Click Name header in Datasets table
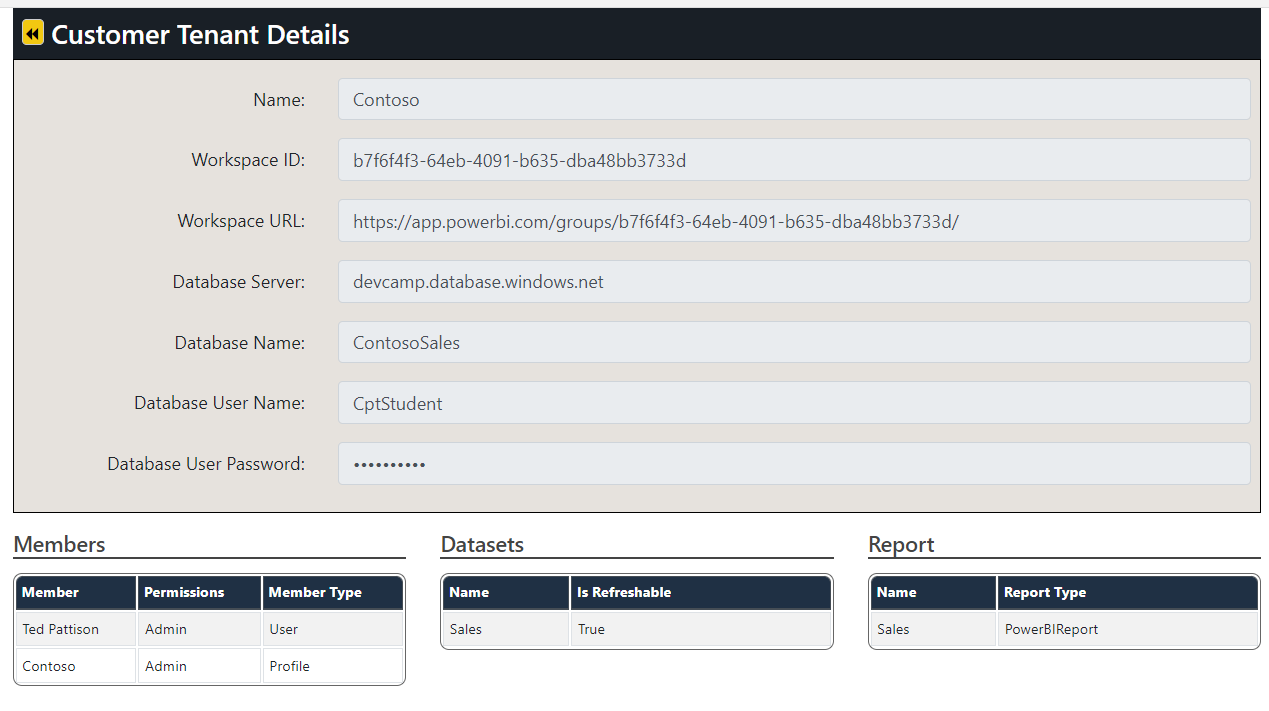 [x=506, y=592]
